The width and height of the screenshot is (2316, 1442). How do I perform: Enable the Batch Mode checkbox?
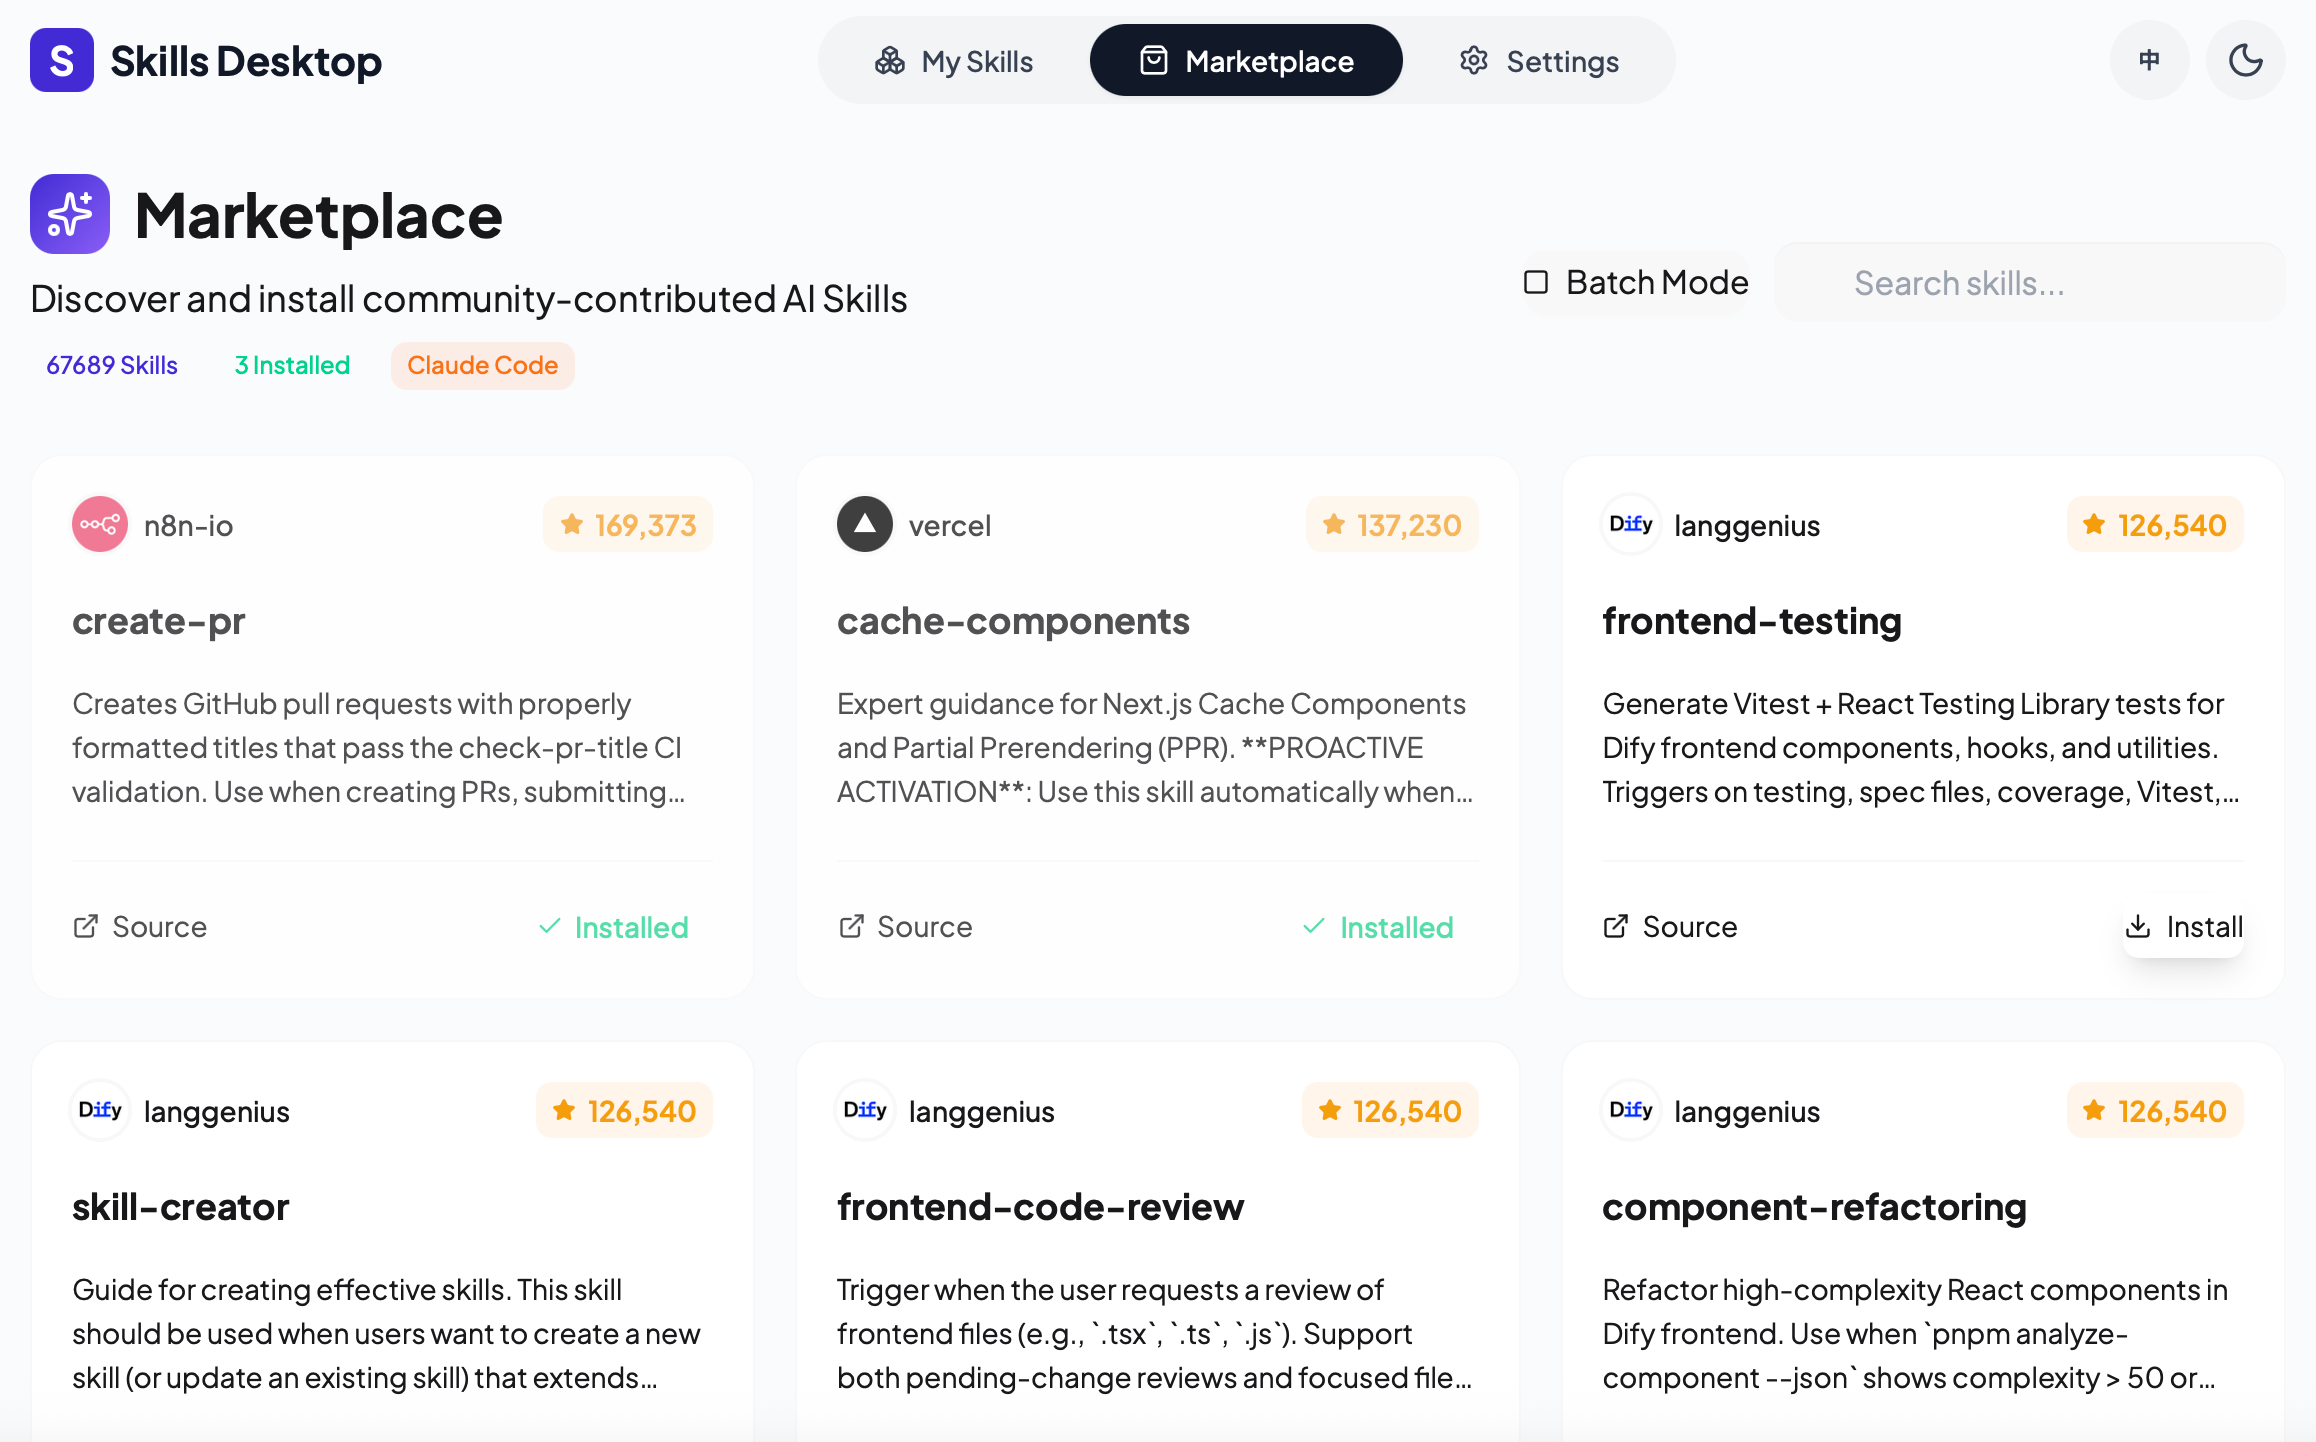(x=1535, y=282)
